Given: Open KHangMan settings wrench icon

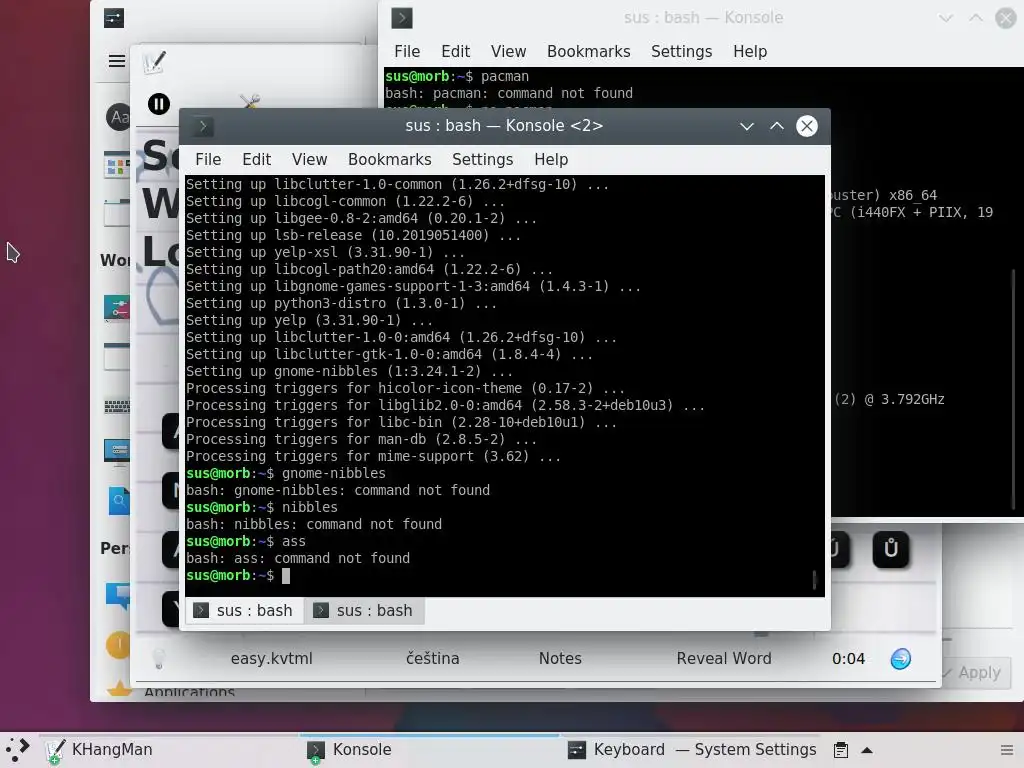Looking at the screenshot, I should click(x=249, y=101).
